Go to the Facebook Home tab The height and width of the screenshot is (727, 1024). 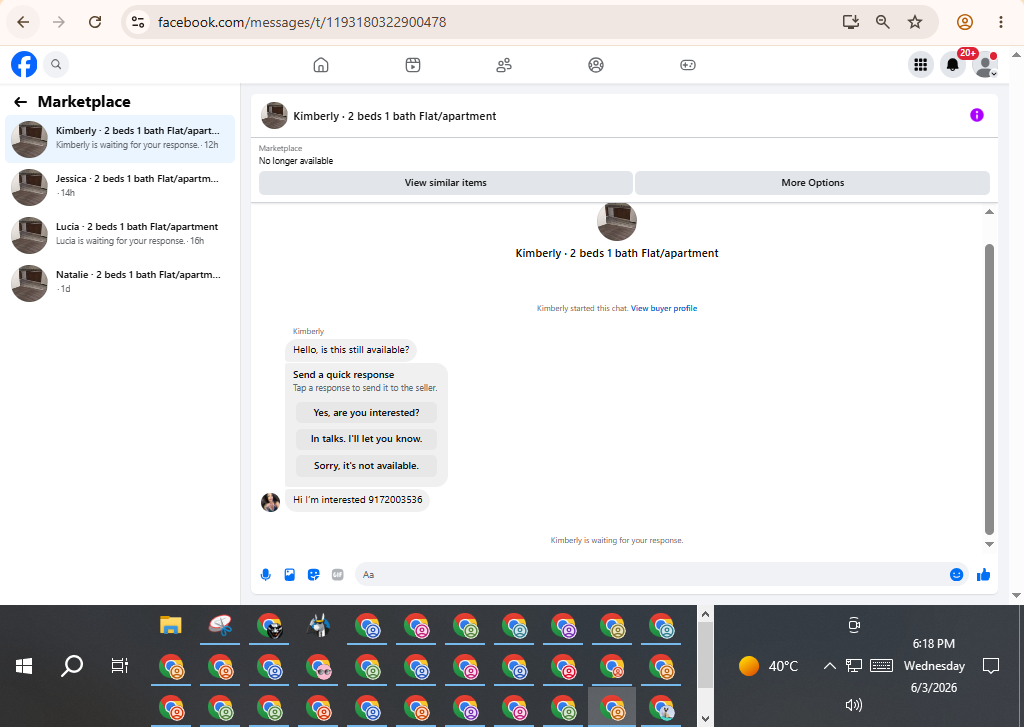(x=321, y=65)
